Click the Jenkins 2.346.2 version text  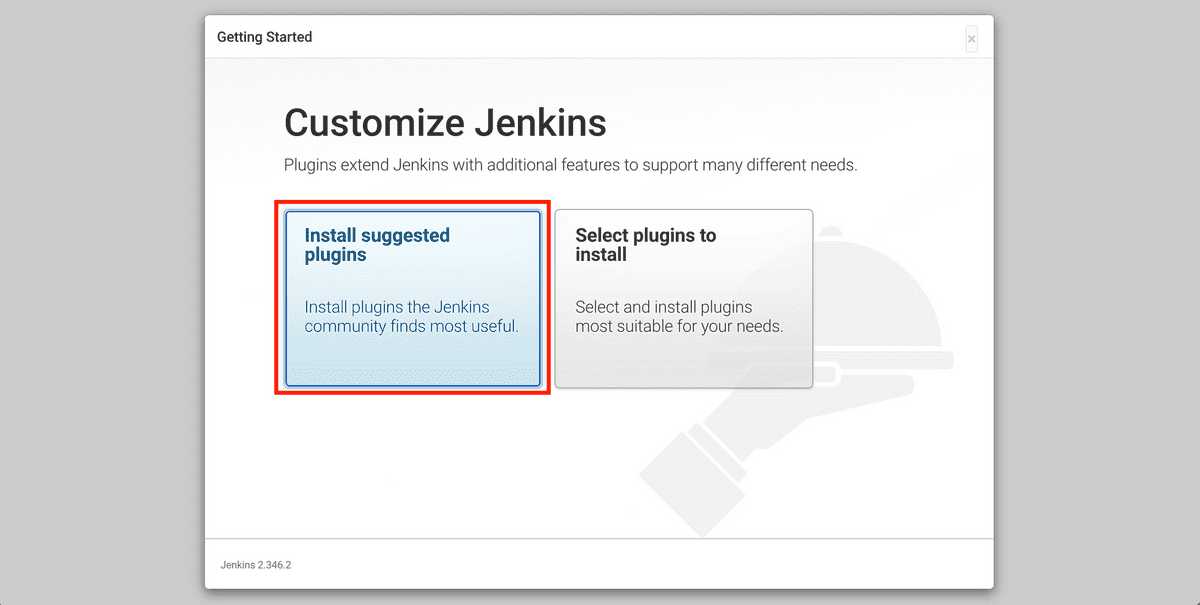[256, 565]
